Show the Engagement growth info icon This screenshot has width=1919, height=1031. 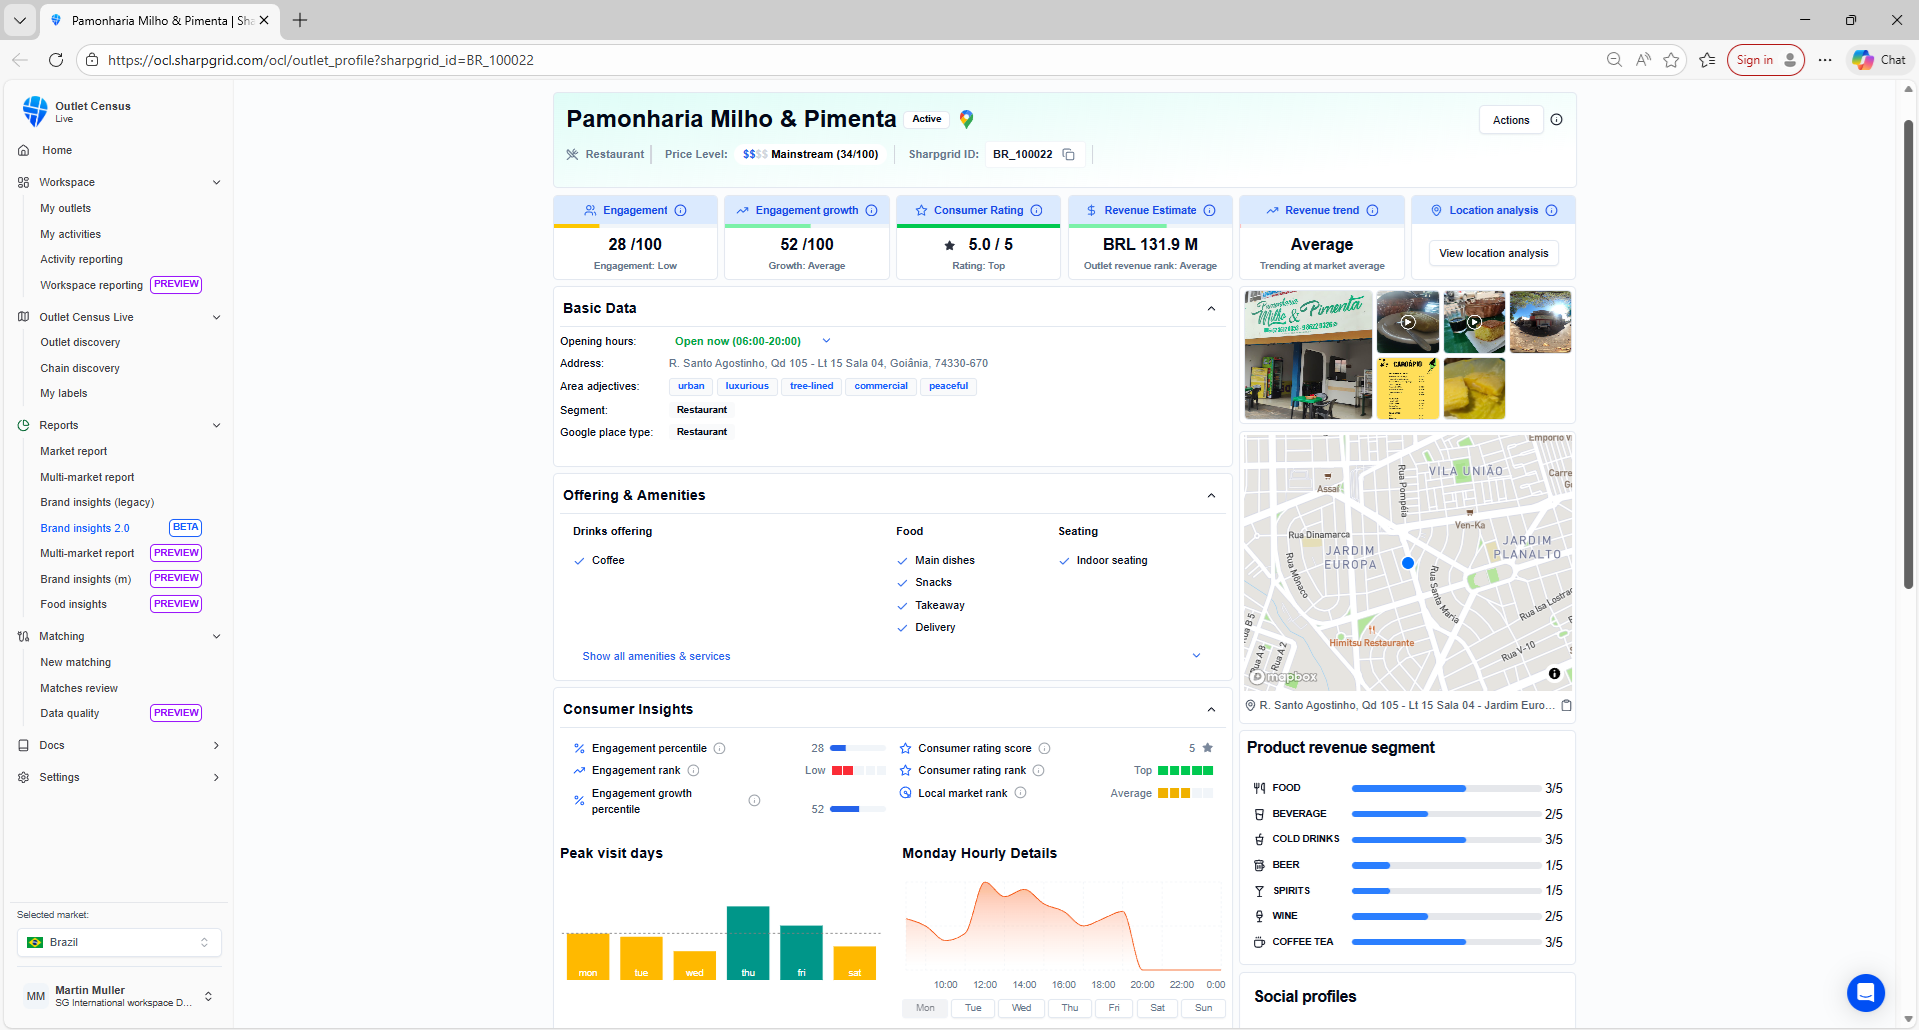[871, 210]
